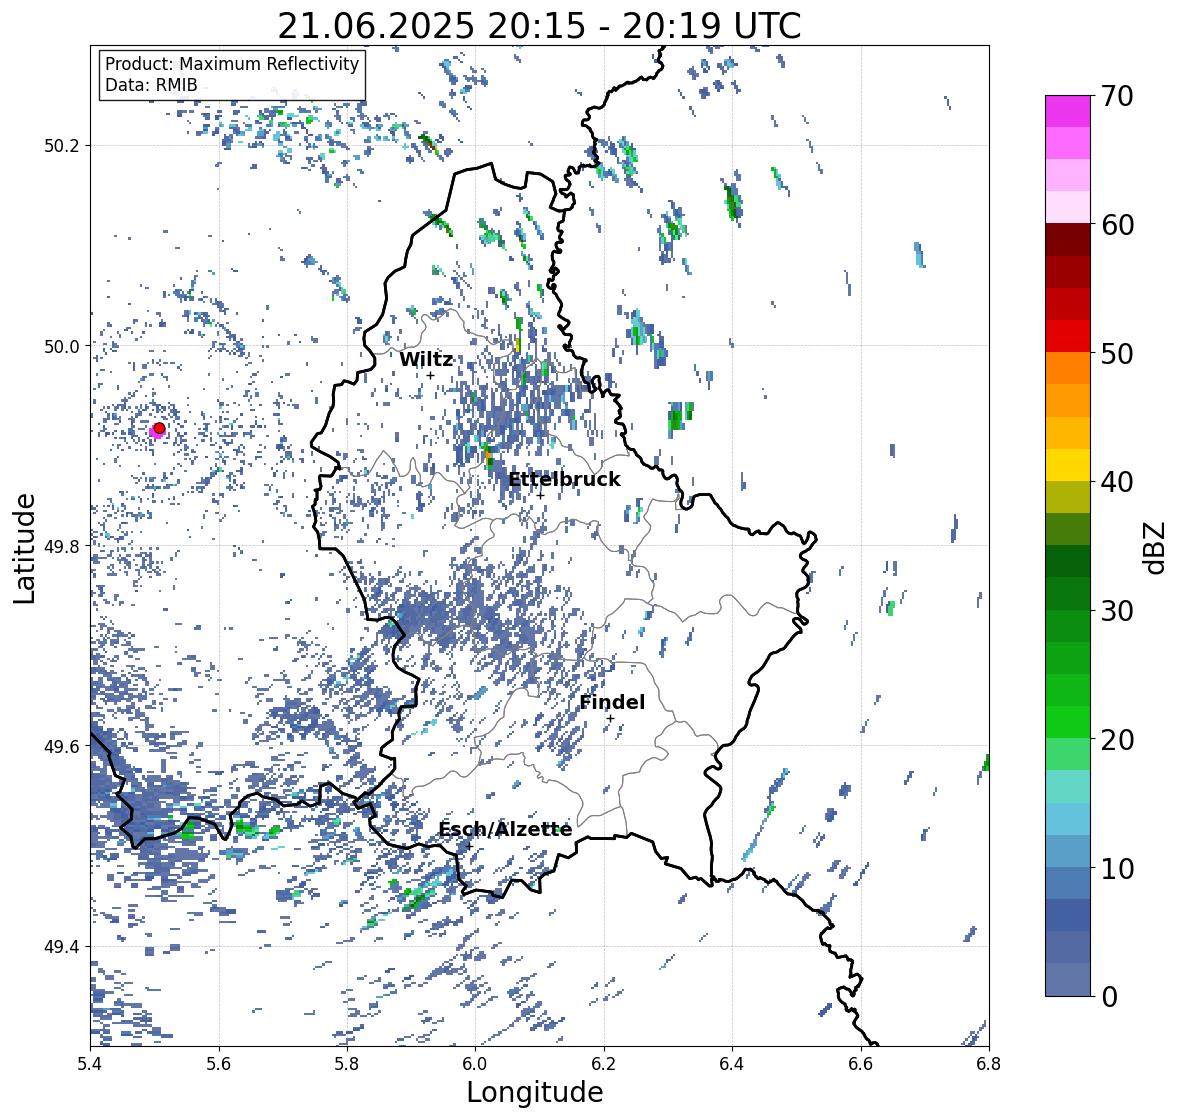
Task: Click the 5.8 longitude tick label
Action: point(347,1063)
